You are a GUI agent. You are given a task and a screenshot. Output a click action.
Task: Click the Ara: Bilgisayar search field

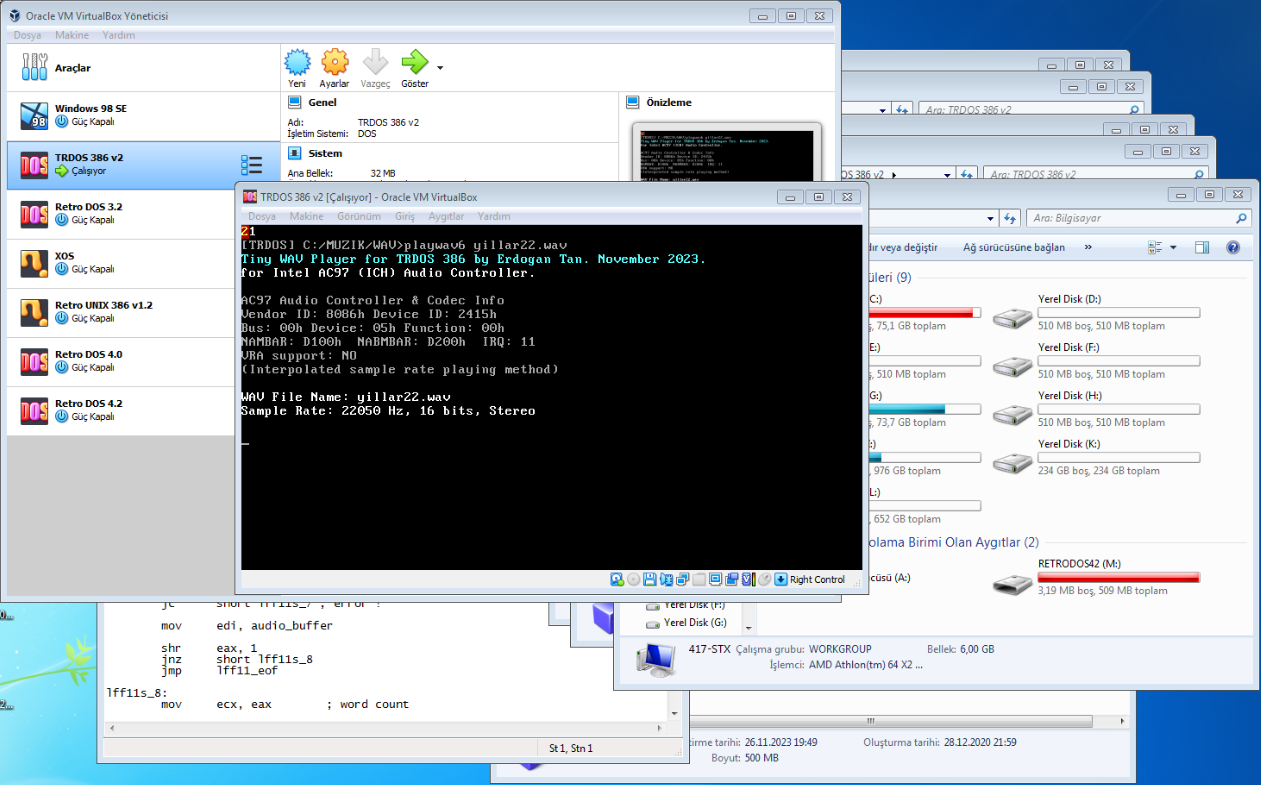(1140, 218)
